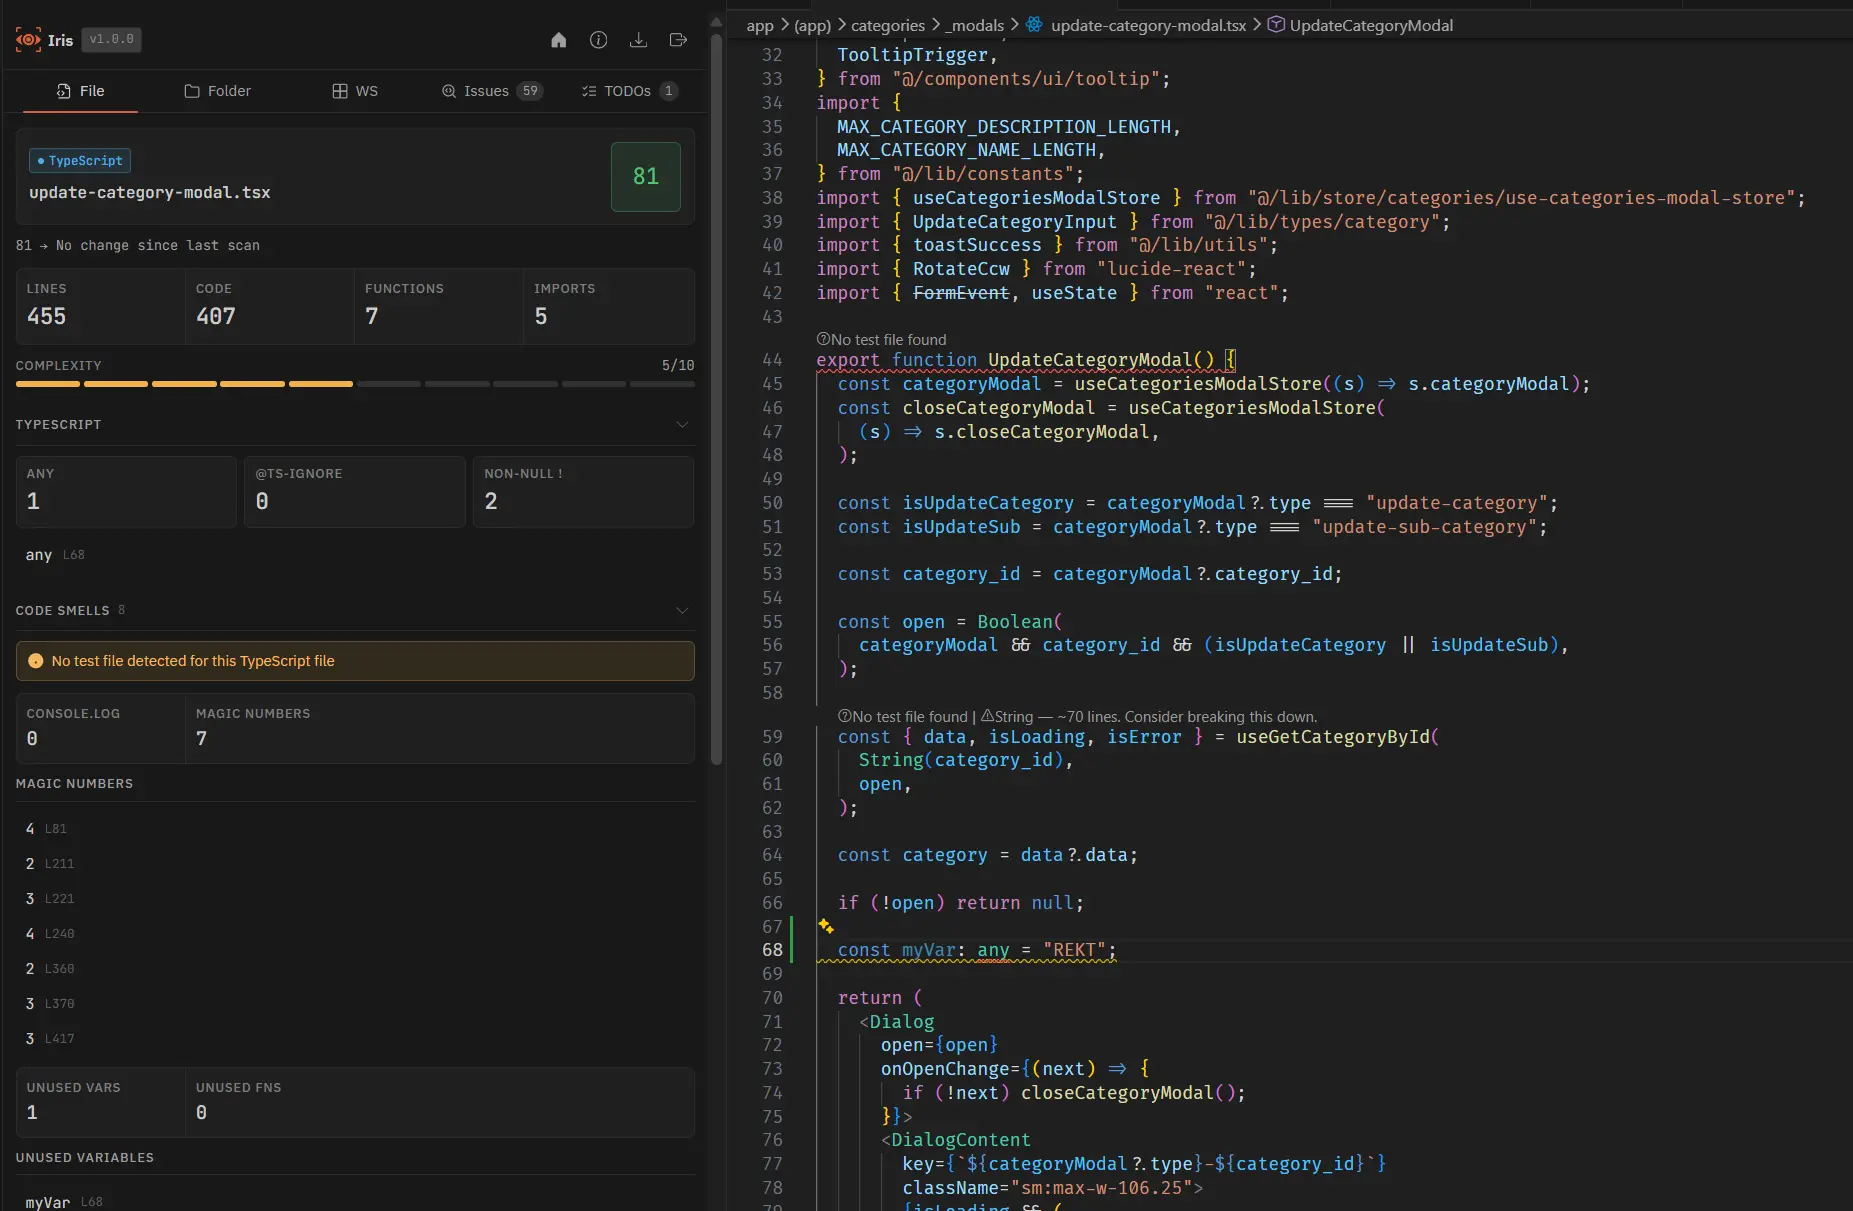
Task: Click the UpdateCategoryModal symbol breadcrumb
Action: coord(1371,25)
